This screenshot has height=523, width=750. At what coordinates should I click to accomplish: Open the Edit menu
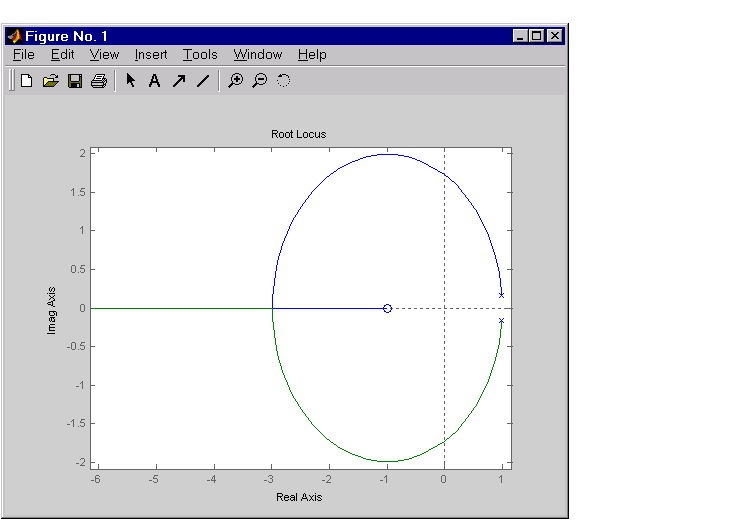tap(62, 55)
